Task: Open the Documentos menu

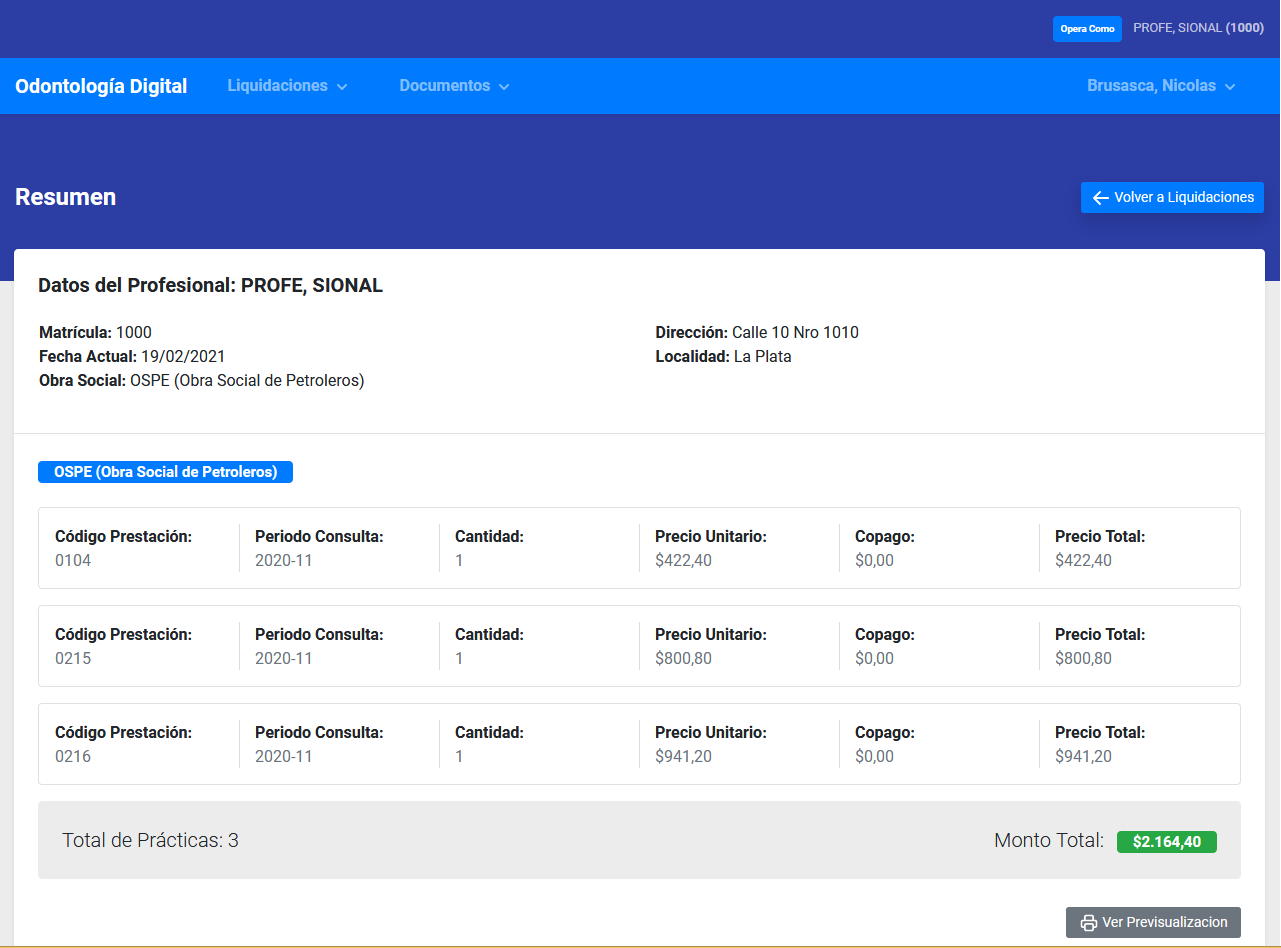Action: coord(444,86)
